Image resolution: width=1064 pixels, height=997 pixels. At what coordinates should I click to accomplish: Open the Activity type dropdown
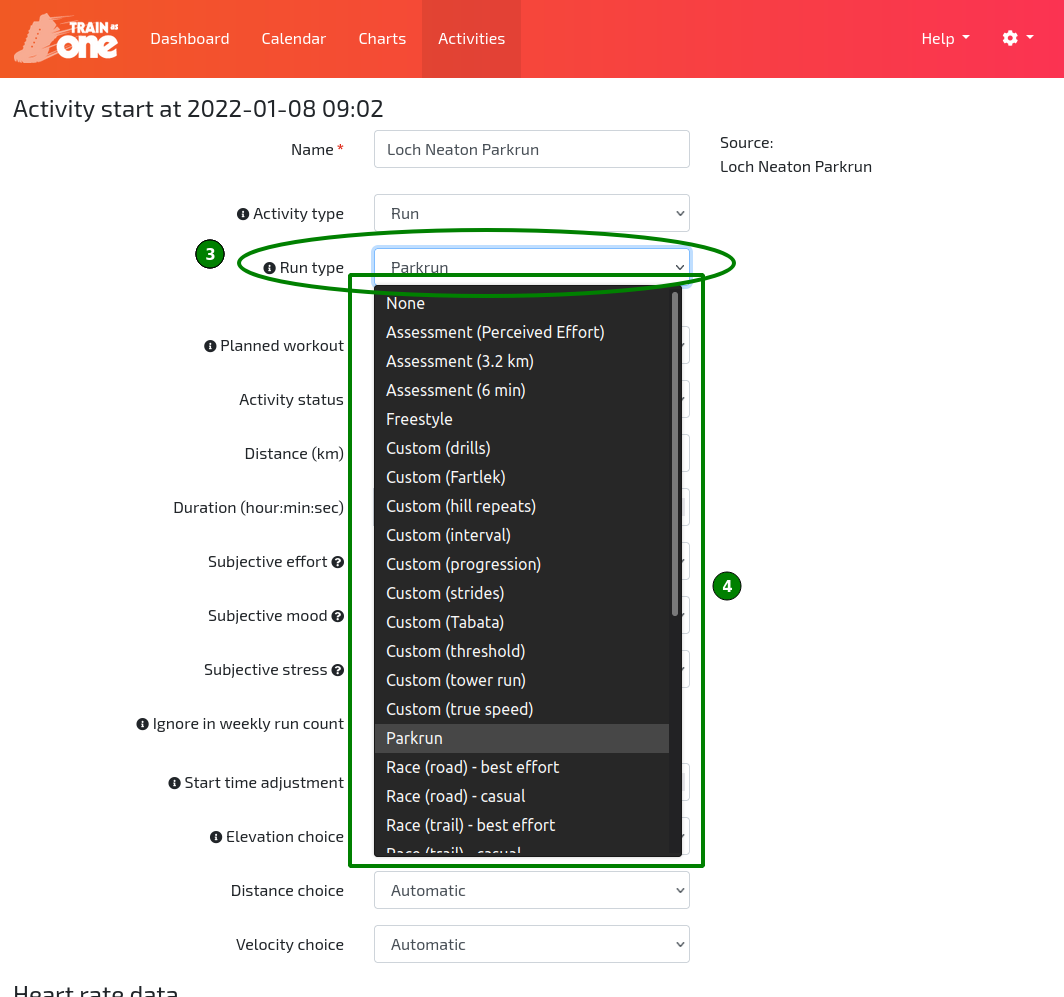[531, 213]
